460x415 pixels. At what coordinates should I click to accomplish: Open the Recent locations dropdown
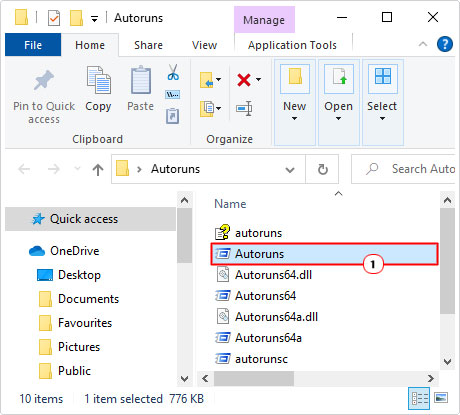[77, 168]
